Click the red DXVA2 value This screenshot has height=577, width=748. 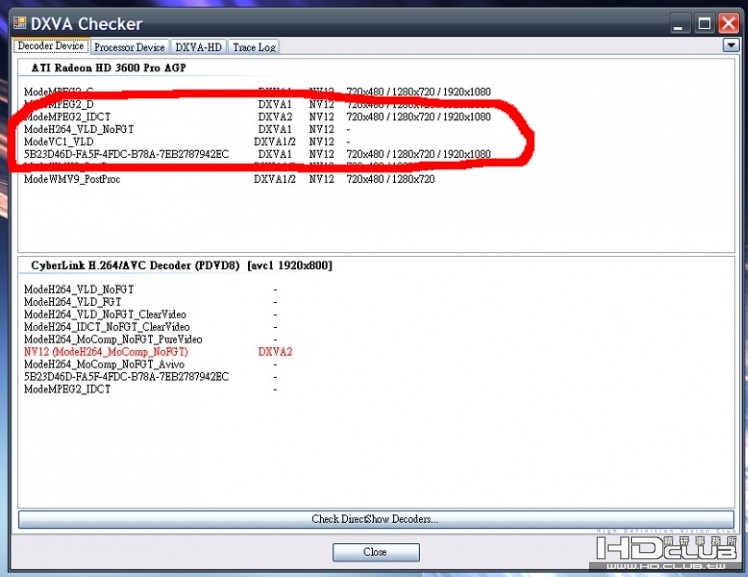point(275,352)
